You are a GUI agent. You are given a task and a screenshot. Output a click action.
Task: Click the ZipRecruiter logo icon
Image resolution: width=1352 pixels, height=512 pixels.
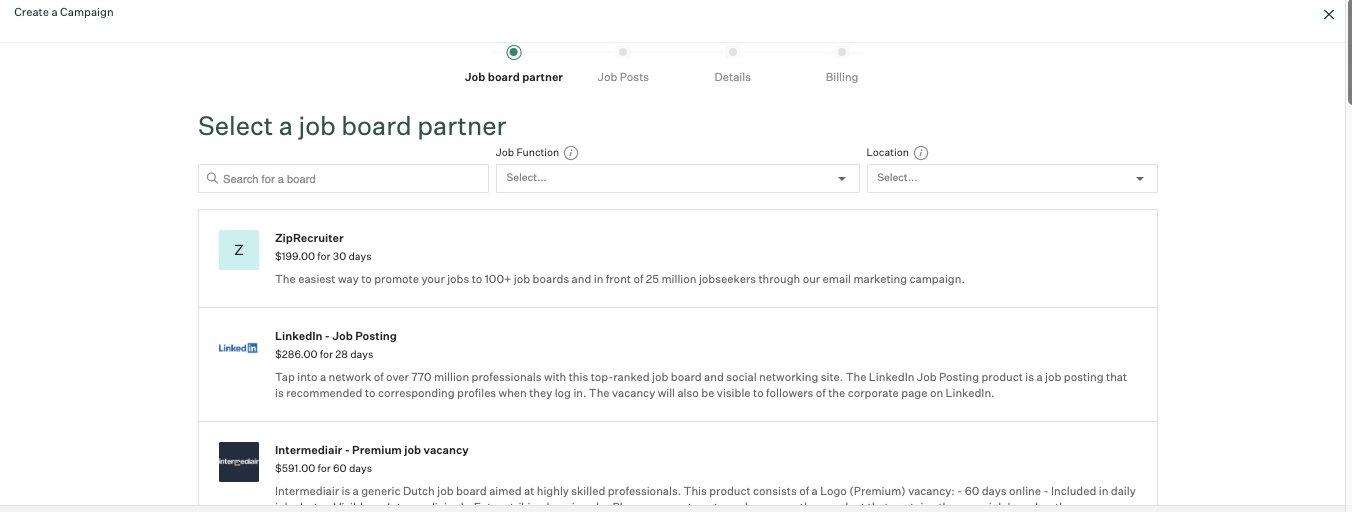click(x=238, y=250)
